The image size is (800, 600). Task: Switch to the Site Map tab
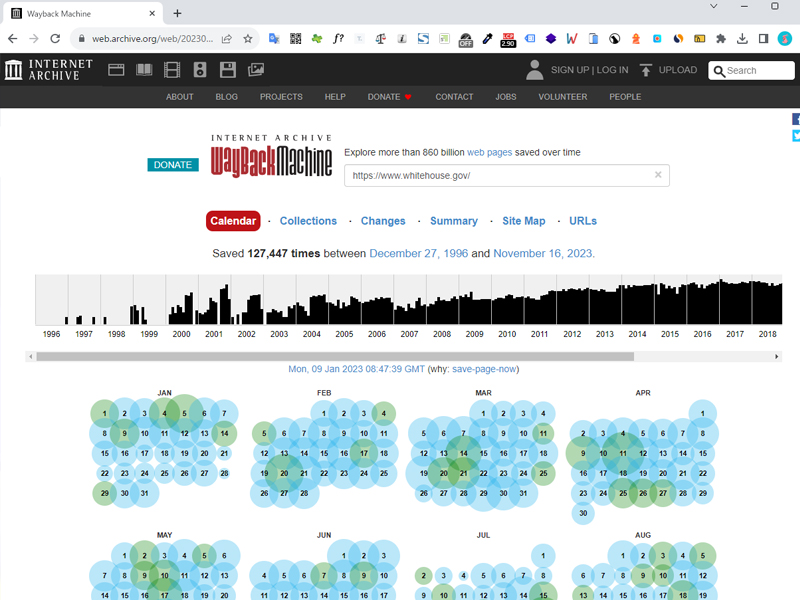click(524, 221)
